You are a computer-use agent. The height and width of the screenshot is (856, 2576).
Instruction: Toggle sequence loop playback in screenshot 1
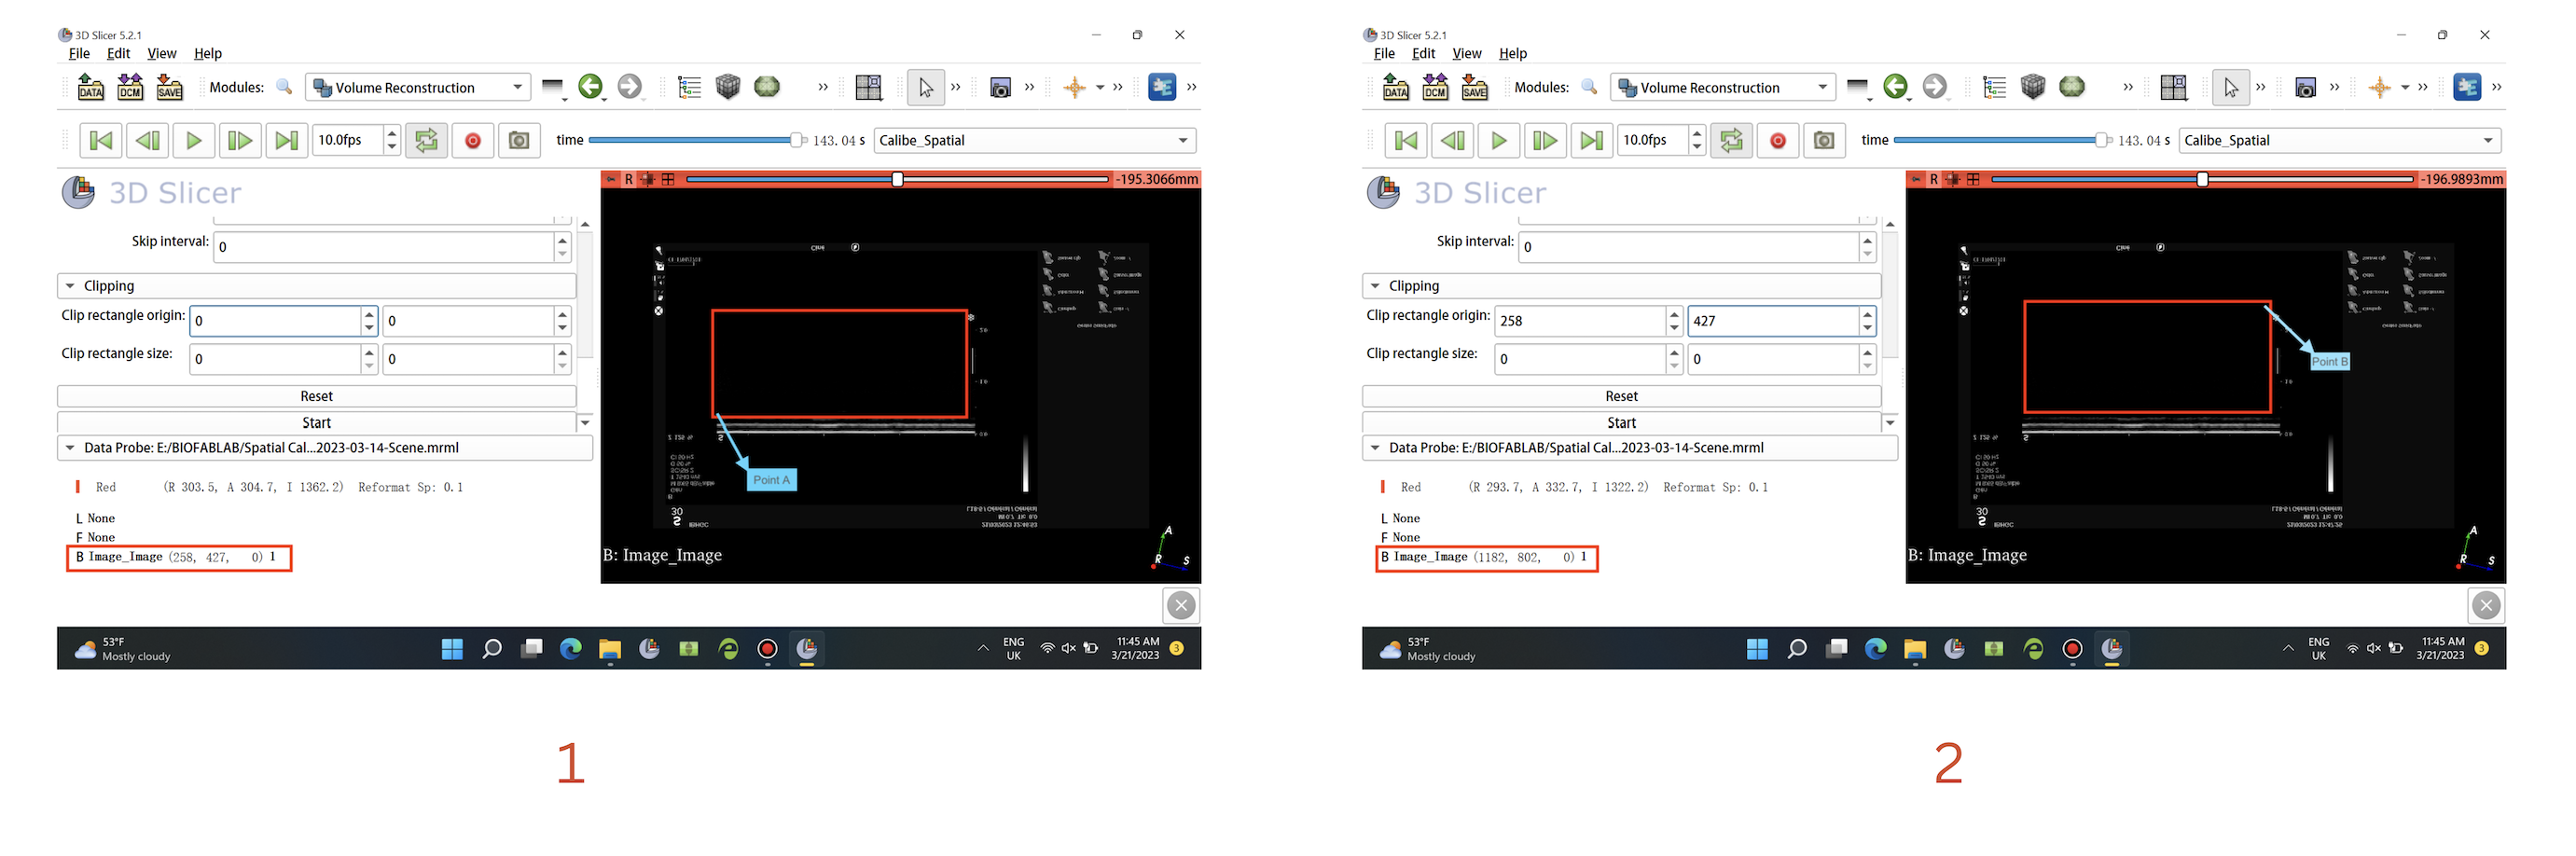point(427,141)
